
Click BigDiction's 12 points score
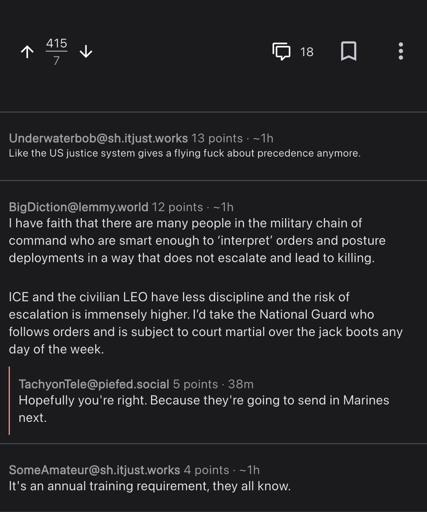tap(177, 207)
